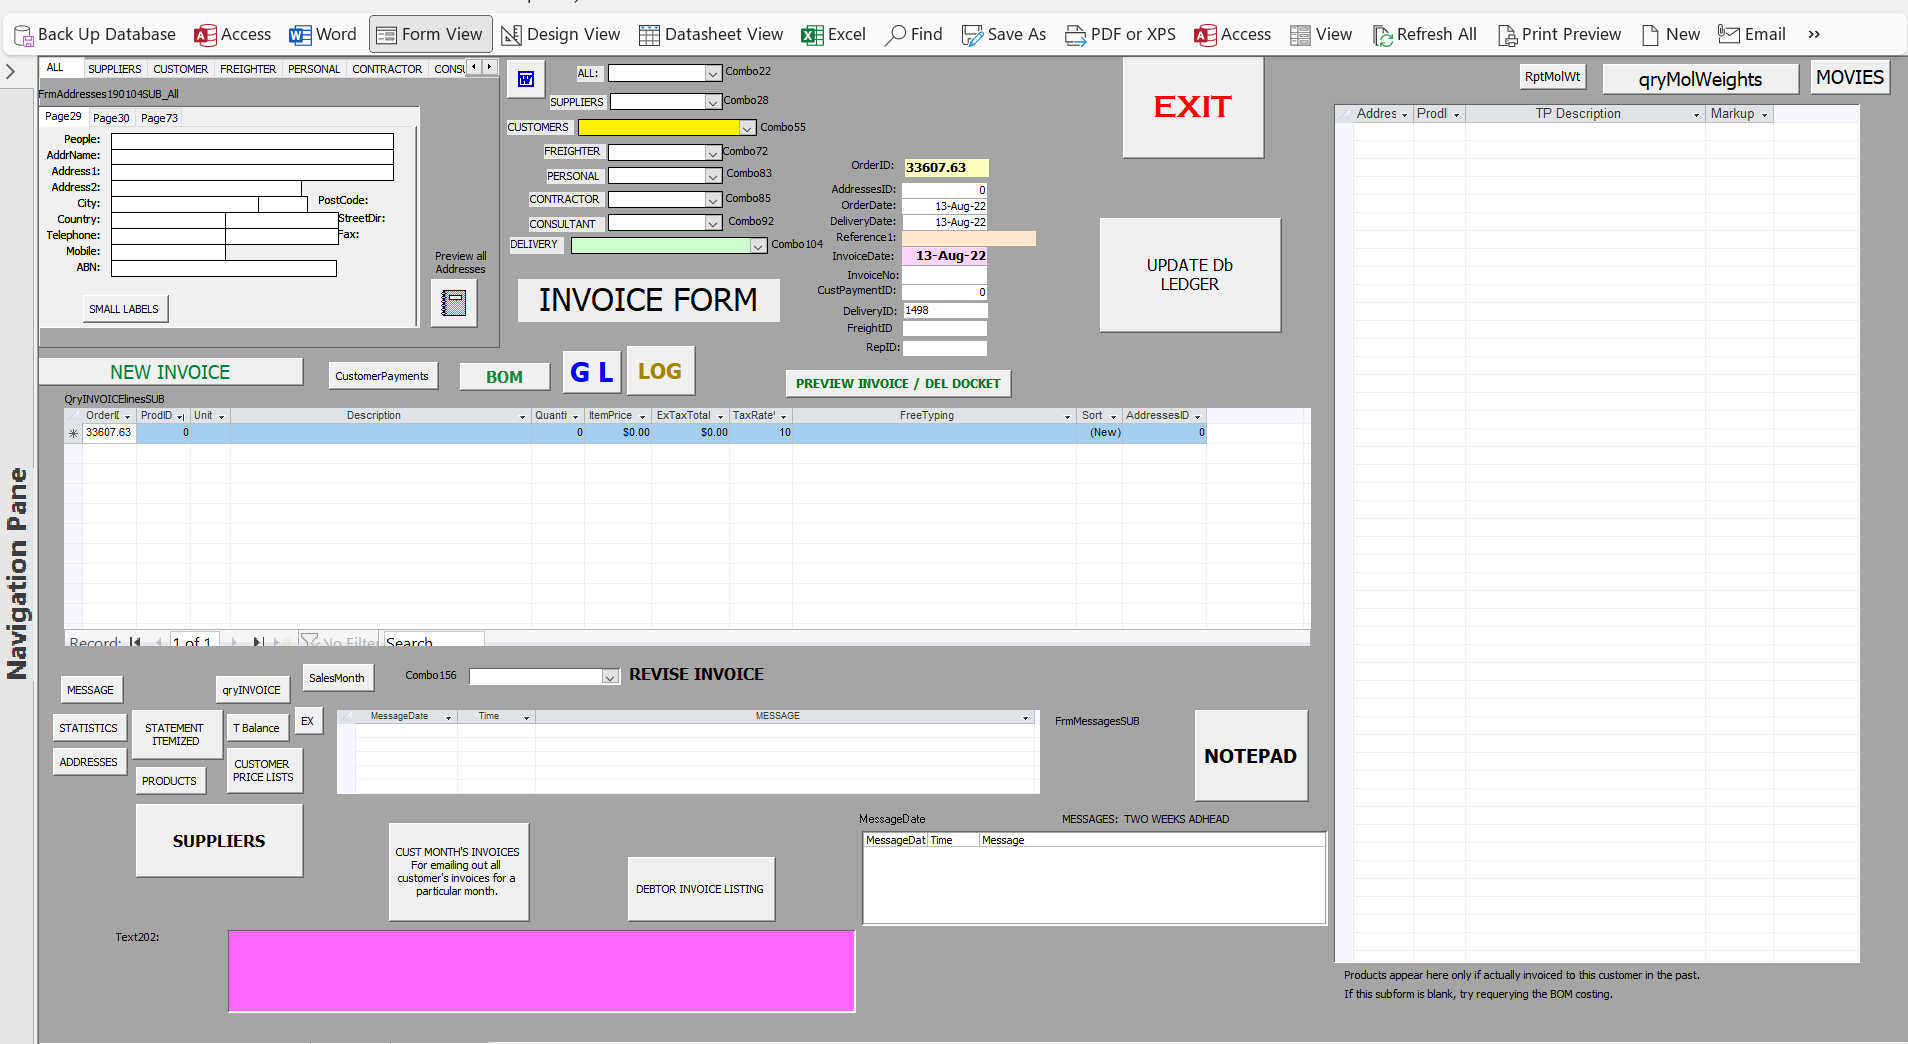Image resolution: width=1908 pixels, height=1044 pixels.
Task: Select the ALL addresses tab
Action: pyautogui.click(x=55, y=68)
